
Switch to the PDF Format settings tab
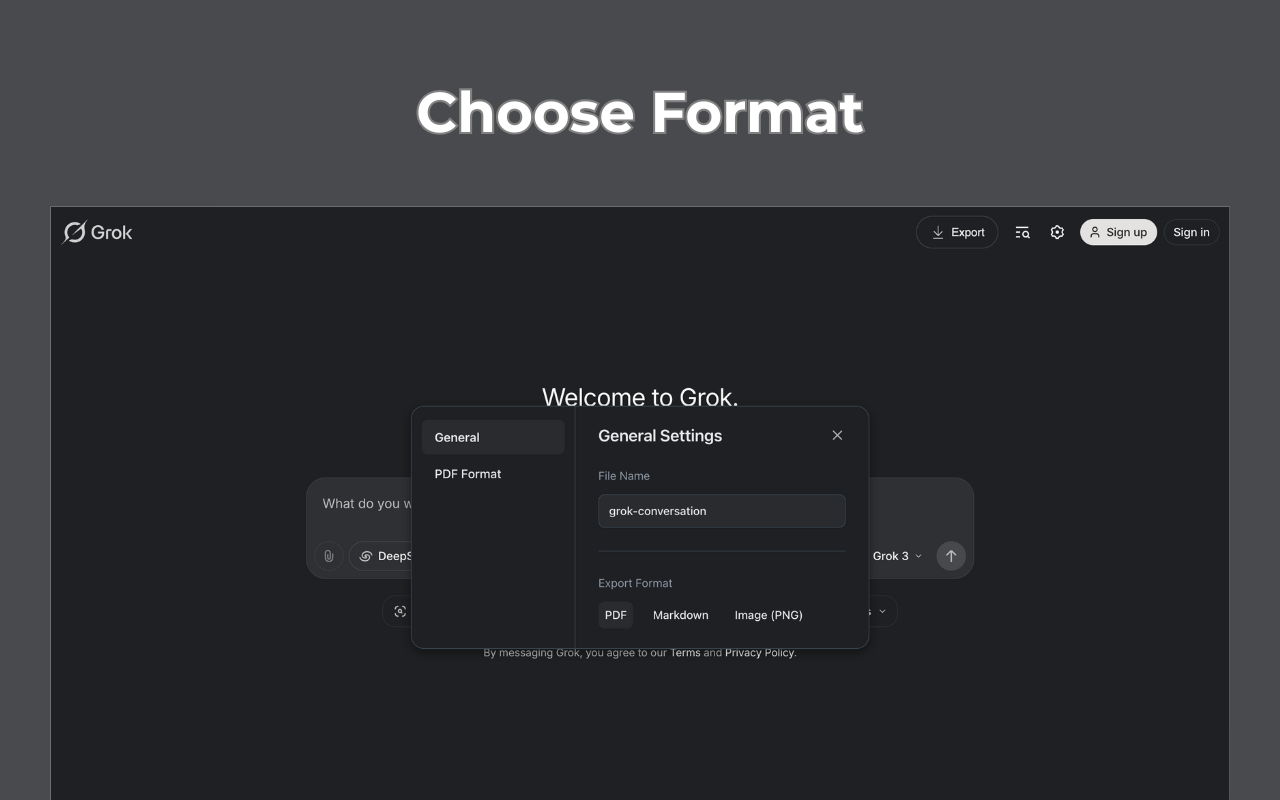tap(467, 473)
